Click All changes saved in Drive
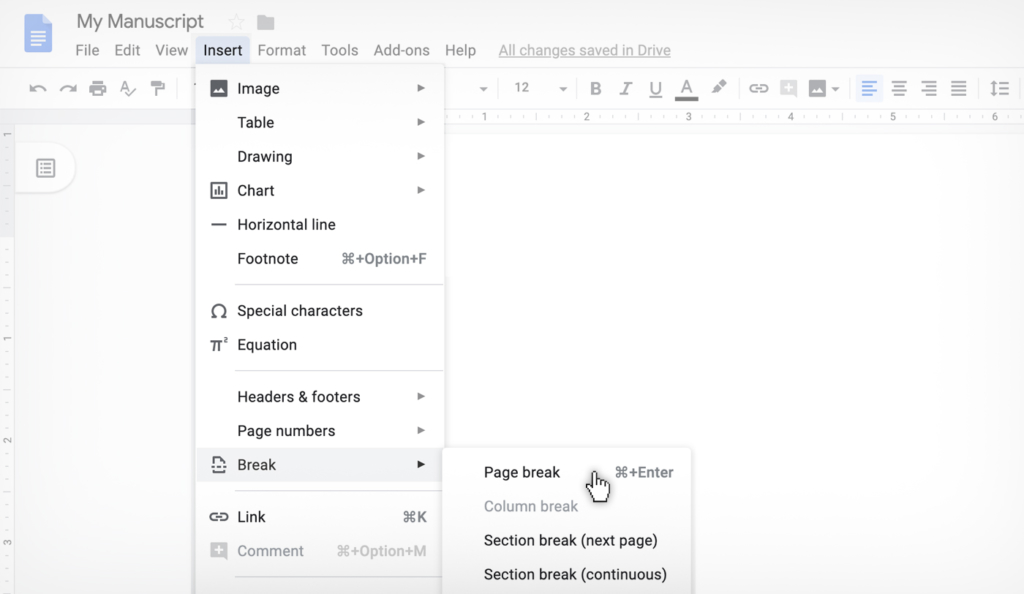The width and height of the screenshot is (1024, 594). (583, 49)
